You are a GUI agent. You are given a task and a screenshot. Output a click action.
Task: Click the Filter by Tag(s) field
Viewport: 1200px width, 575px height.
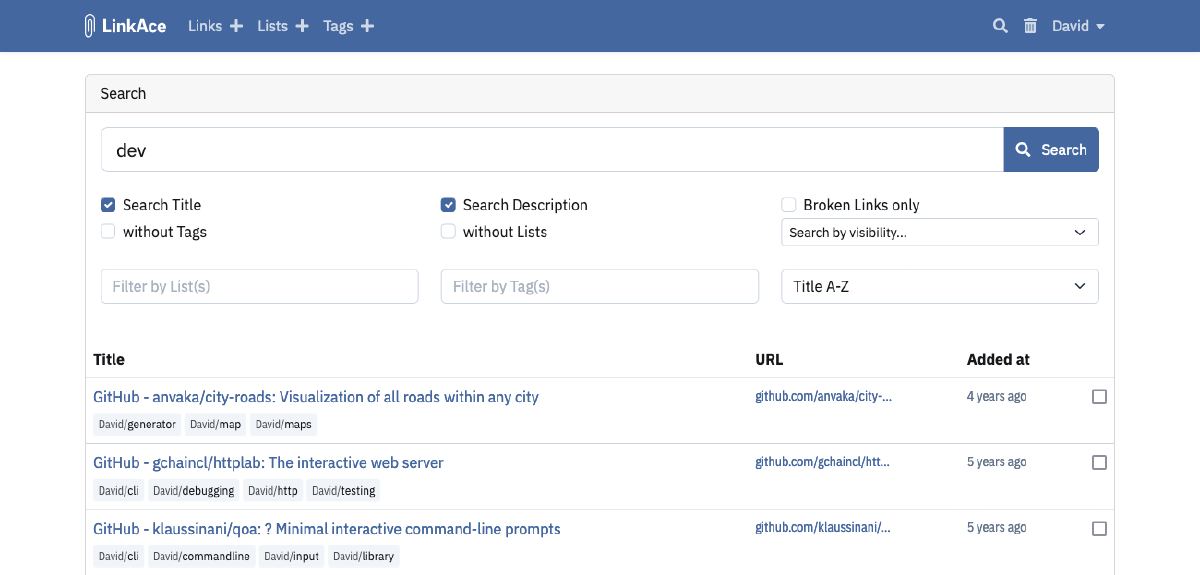click(600, 286)
